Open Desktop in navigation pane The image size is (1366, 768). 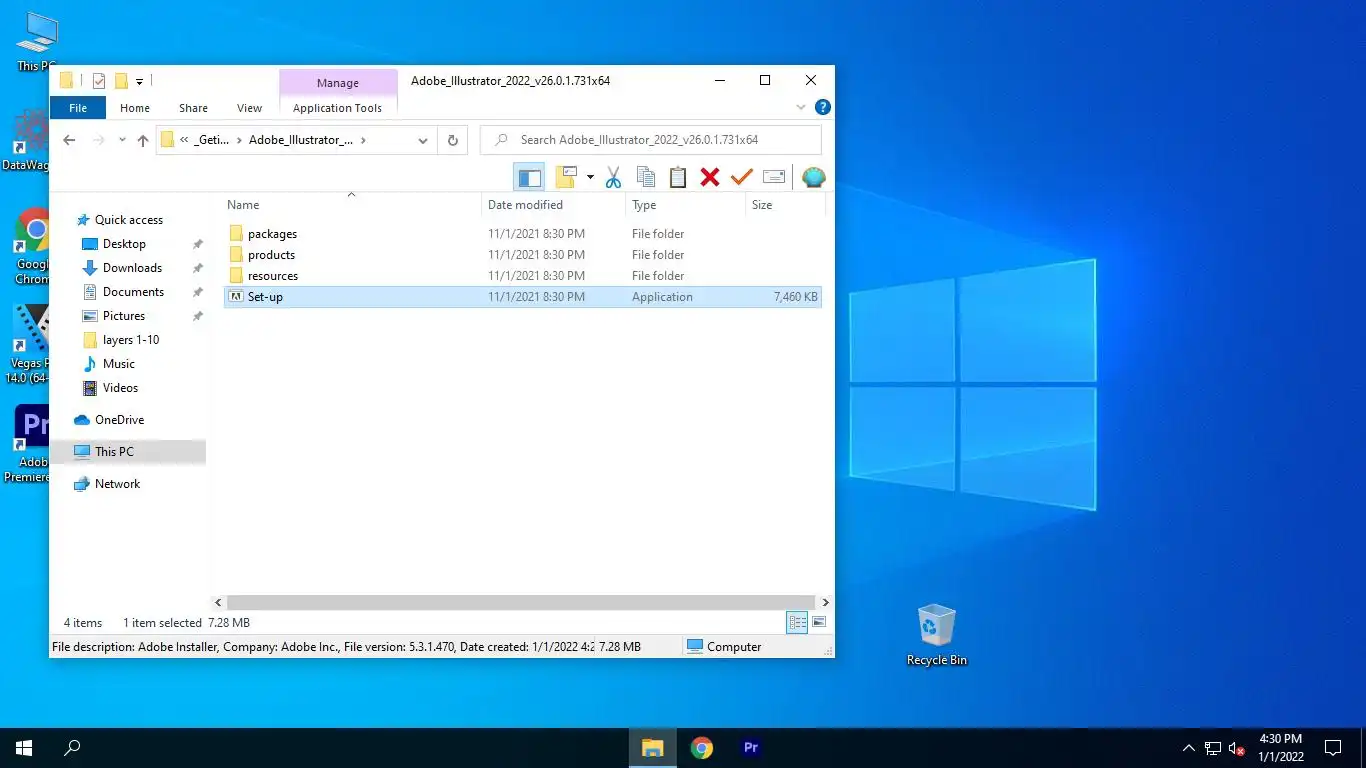124,244
